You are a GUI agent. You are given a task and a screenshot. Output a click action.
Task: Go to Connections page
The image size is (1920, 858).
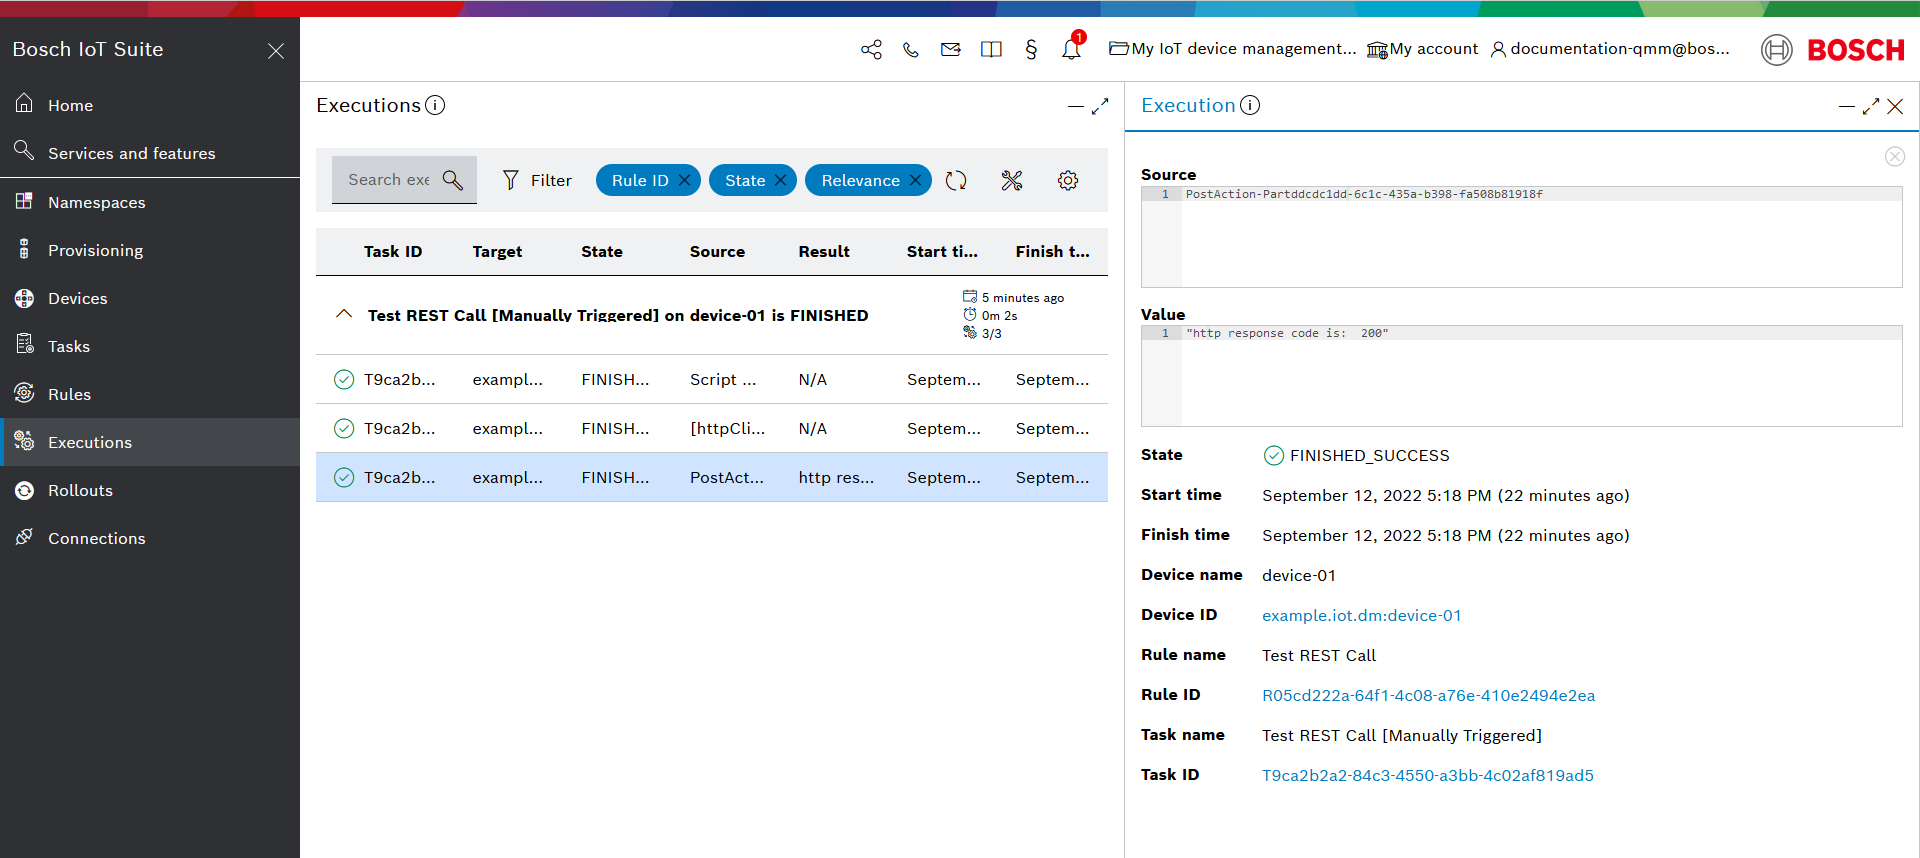150,538
